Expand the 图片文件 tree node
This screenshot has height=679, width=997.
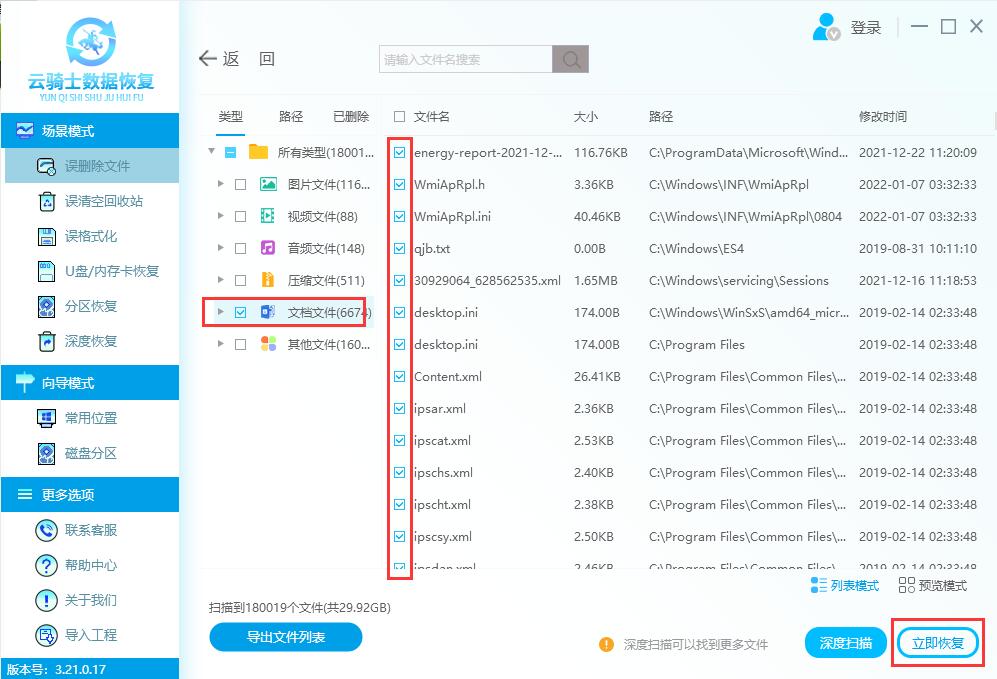pyautogui.click(x=221, y=184)
